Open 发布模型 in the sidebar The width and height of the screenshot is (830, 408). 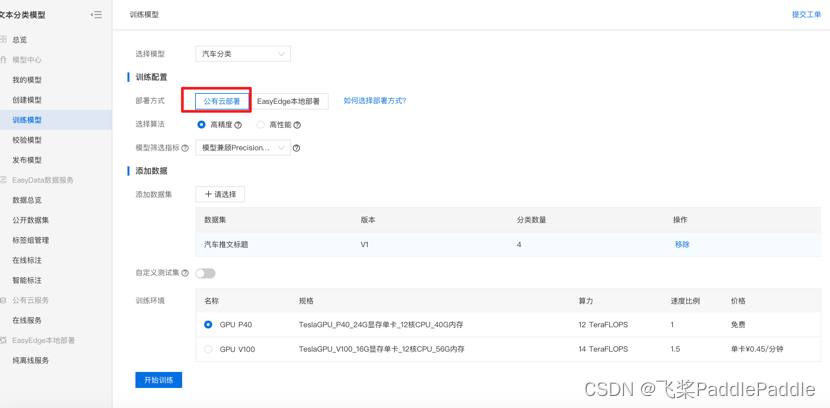[27, 160]
